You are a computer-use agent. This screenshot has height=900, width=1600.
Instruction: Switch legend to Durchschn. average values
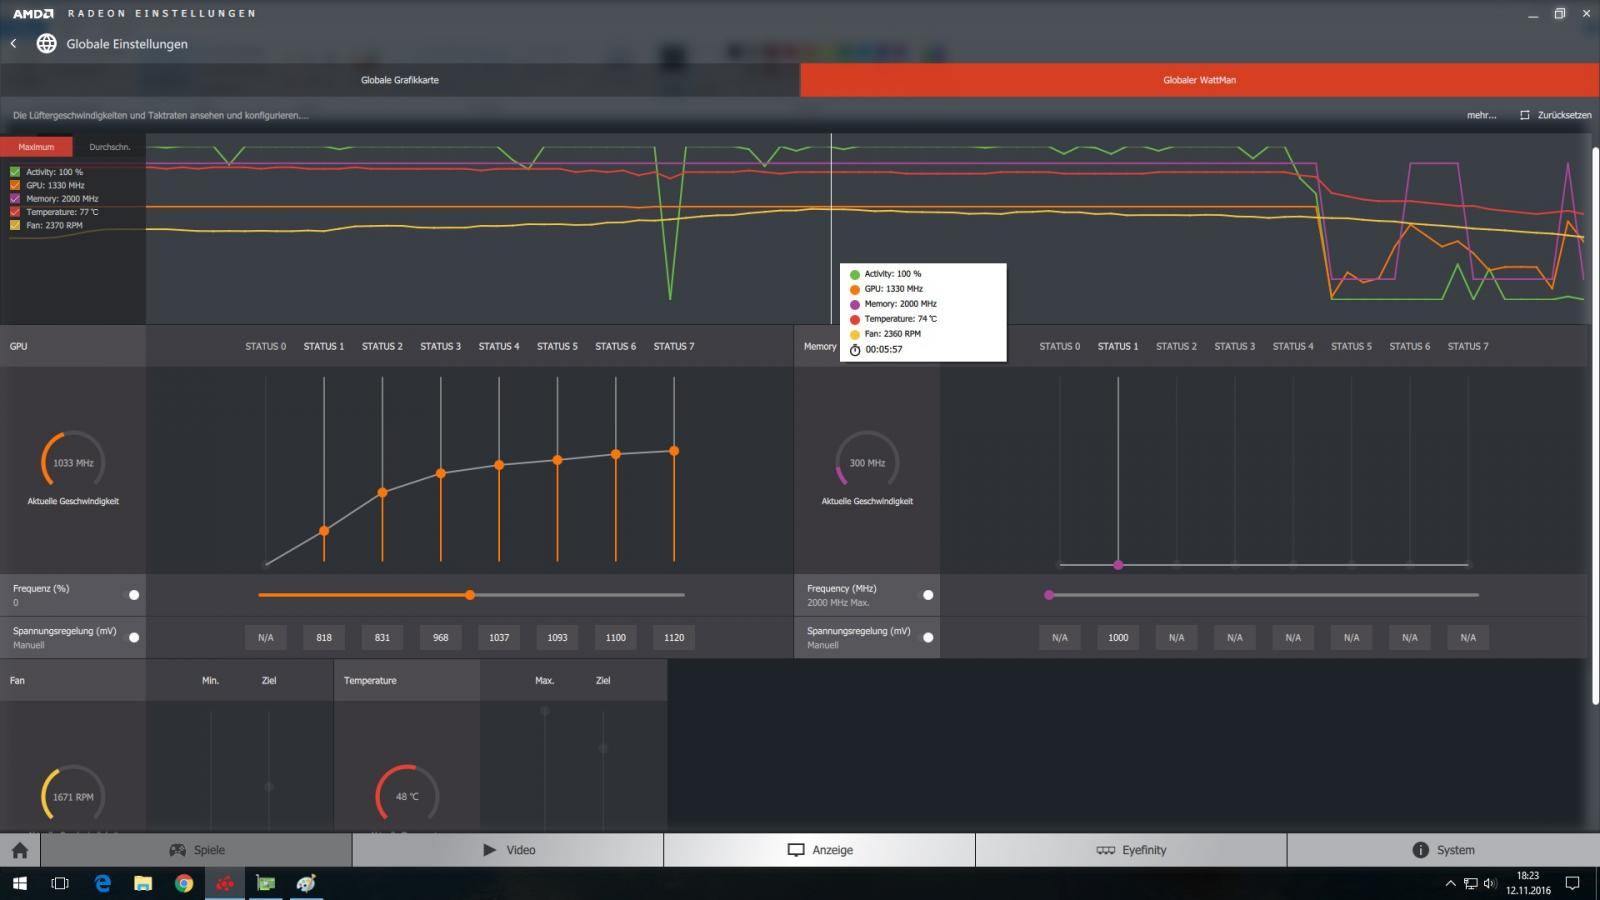tap(110, 147)
